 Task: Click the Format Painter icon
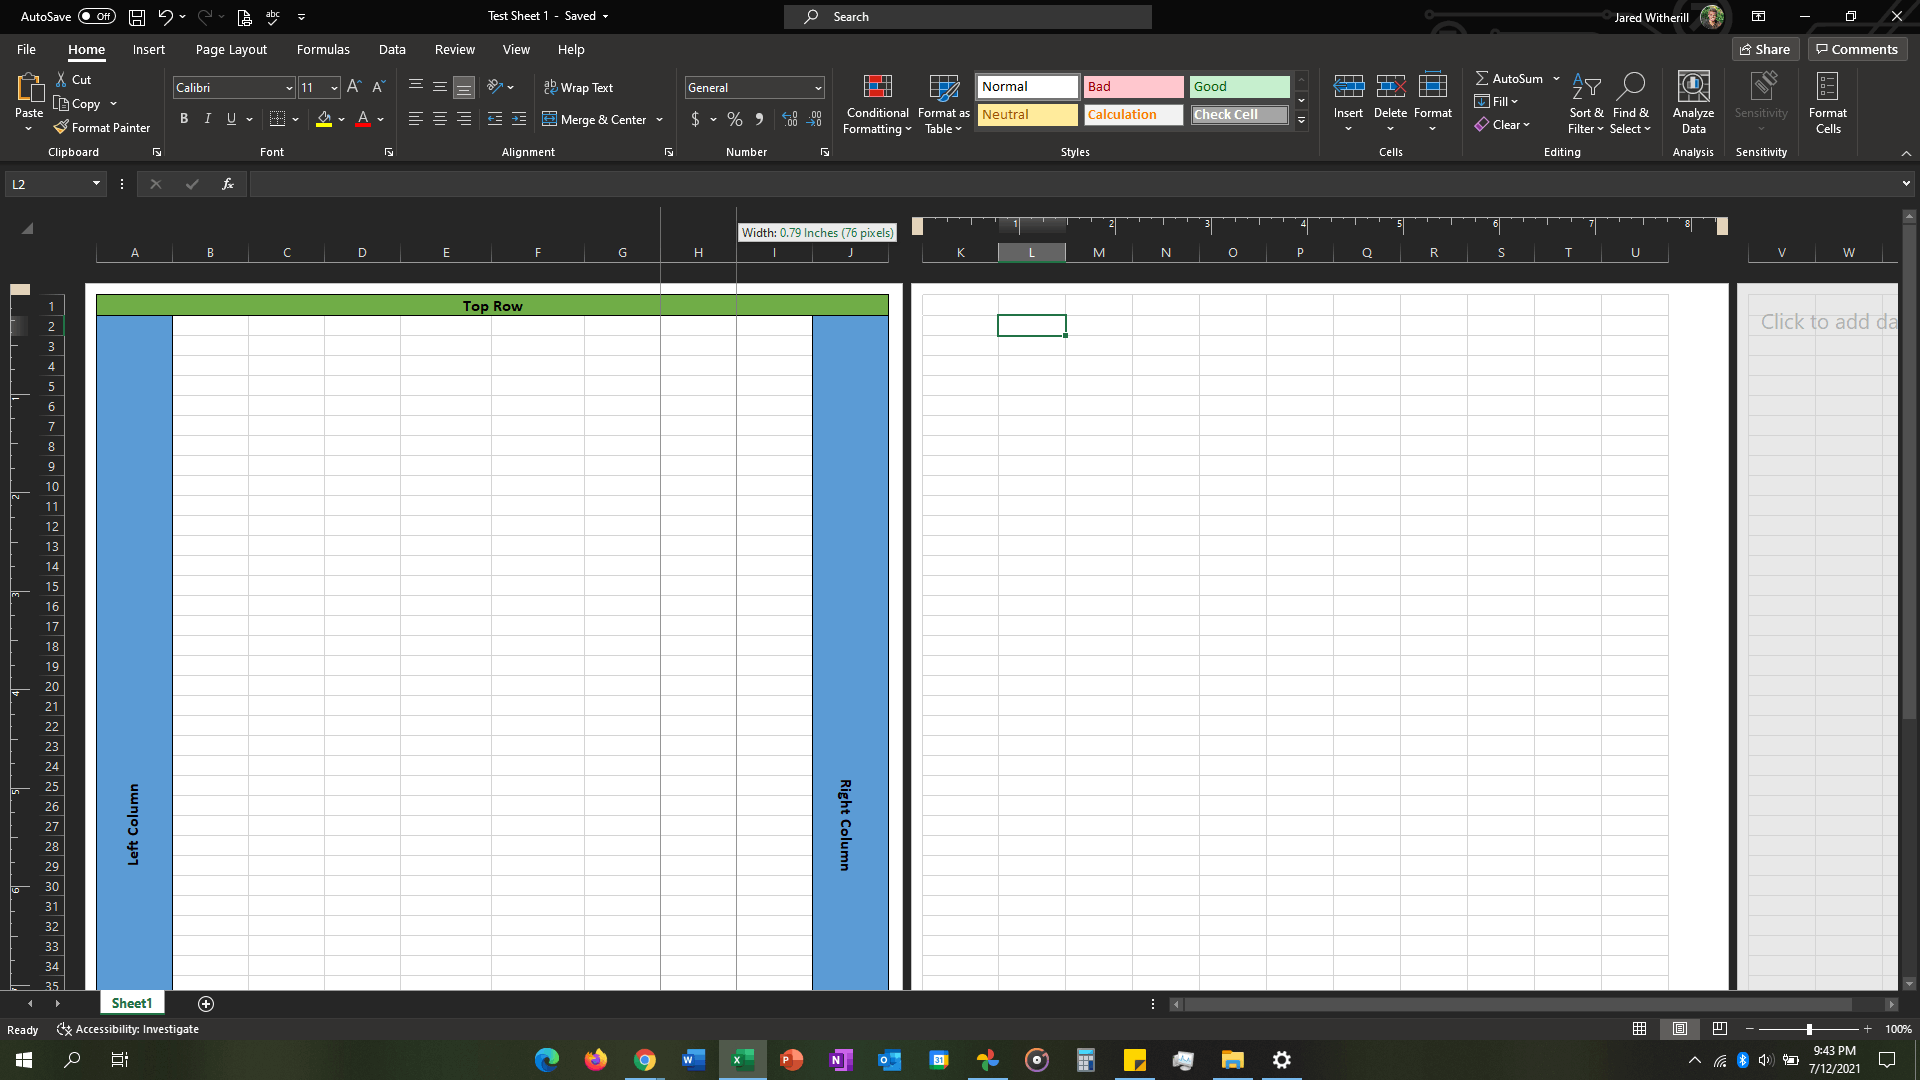pyautogui.click(x=62, y=128)
